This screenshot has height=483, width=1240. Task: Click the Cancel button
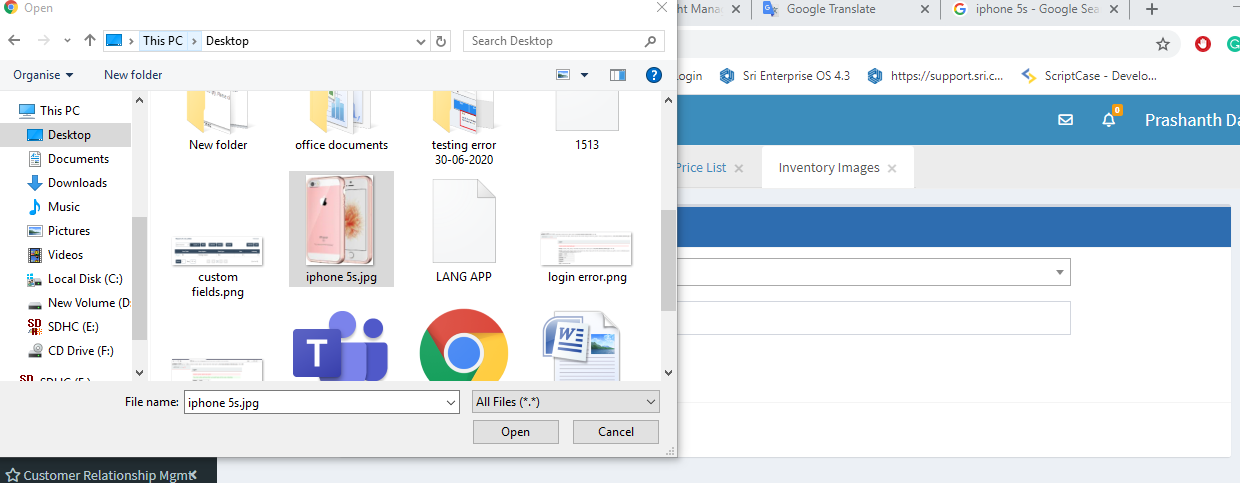pos(616,432)
